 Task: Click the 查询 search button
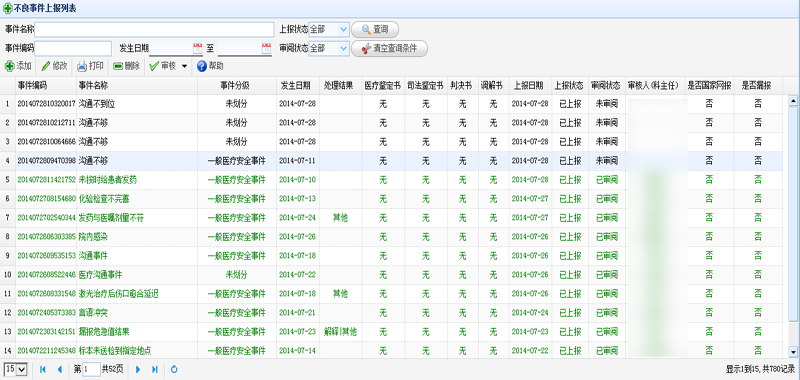[375, 30]
